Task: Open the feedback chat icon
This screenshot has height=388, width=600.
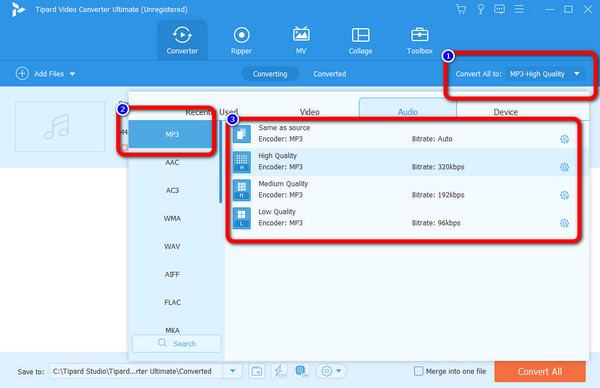Action: (x=499, y=9)
